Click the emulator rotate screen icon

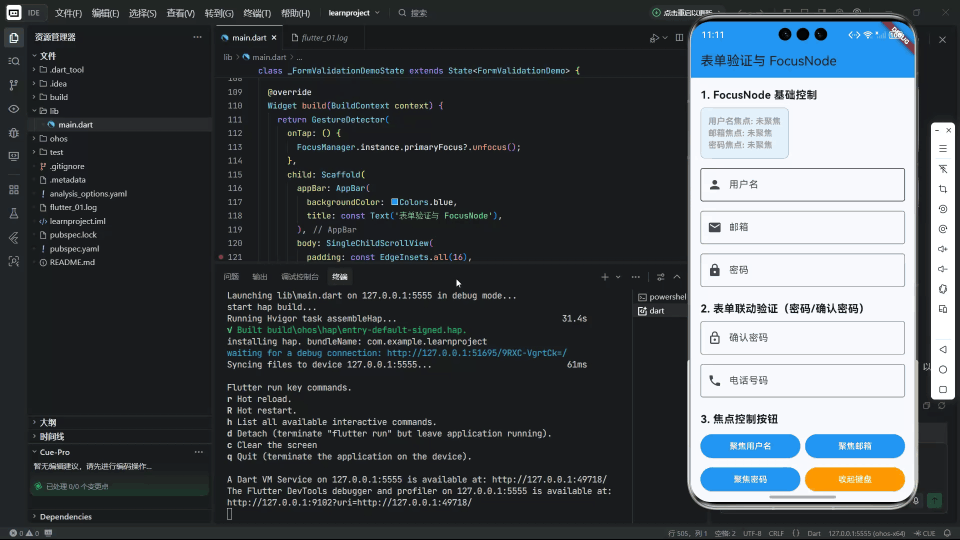[x=943, y=289]
